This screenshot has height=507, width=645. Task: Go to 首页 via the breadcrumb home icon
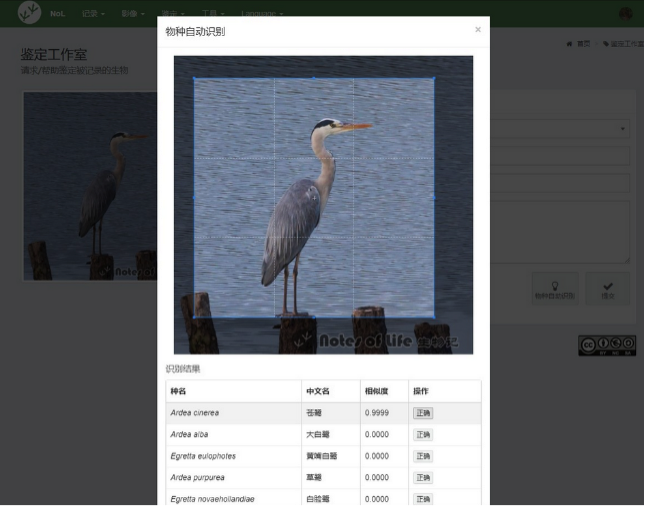coord(578,44)
